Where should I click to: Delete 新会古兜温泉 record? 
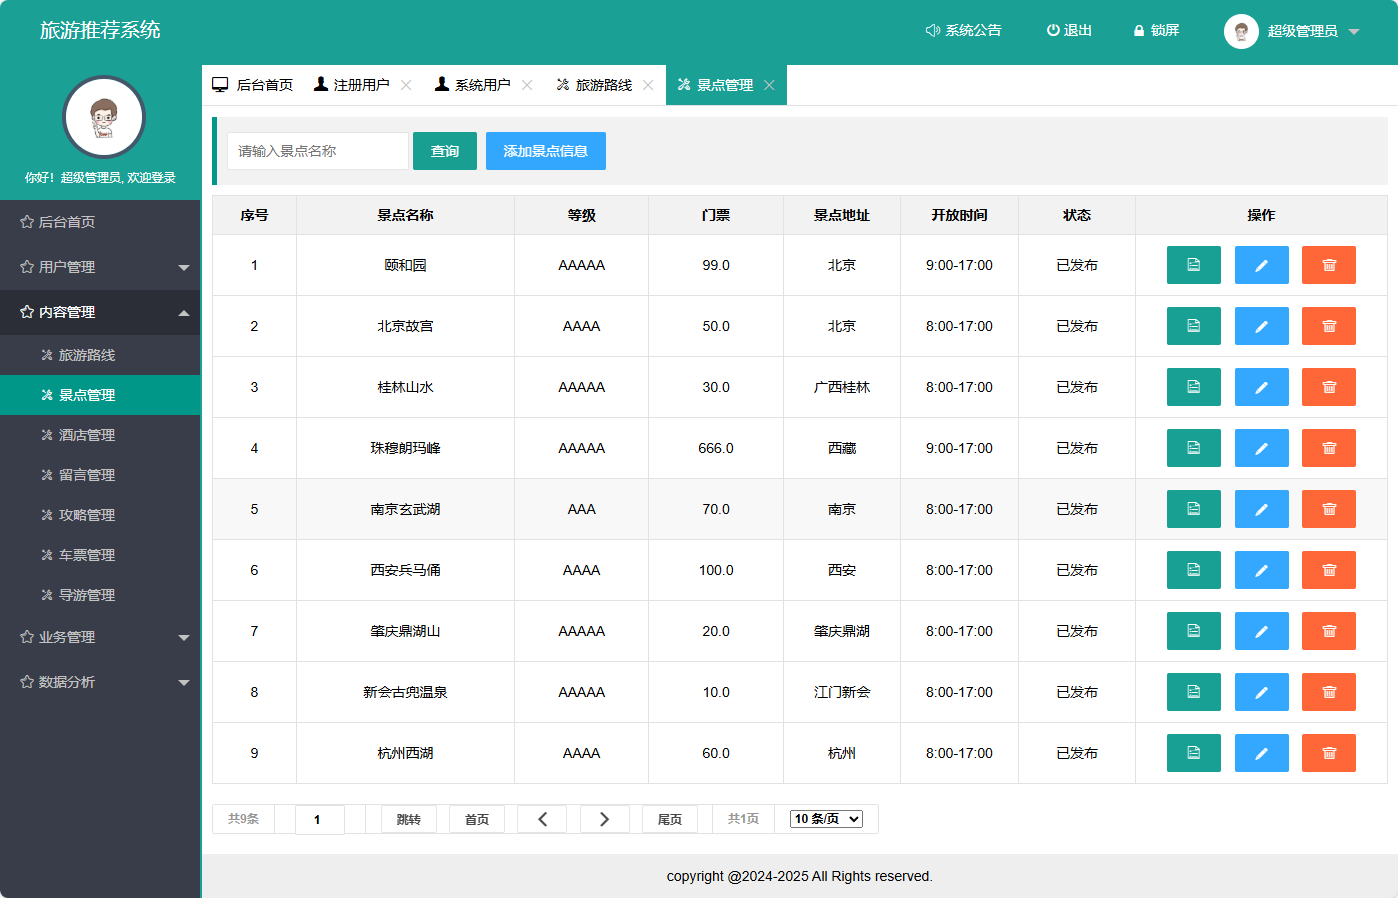(1329, 692)
